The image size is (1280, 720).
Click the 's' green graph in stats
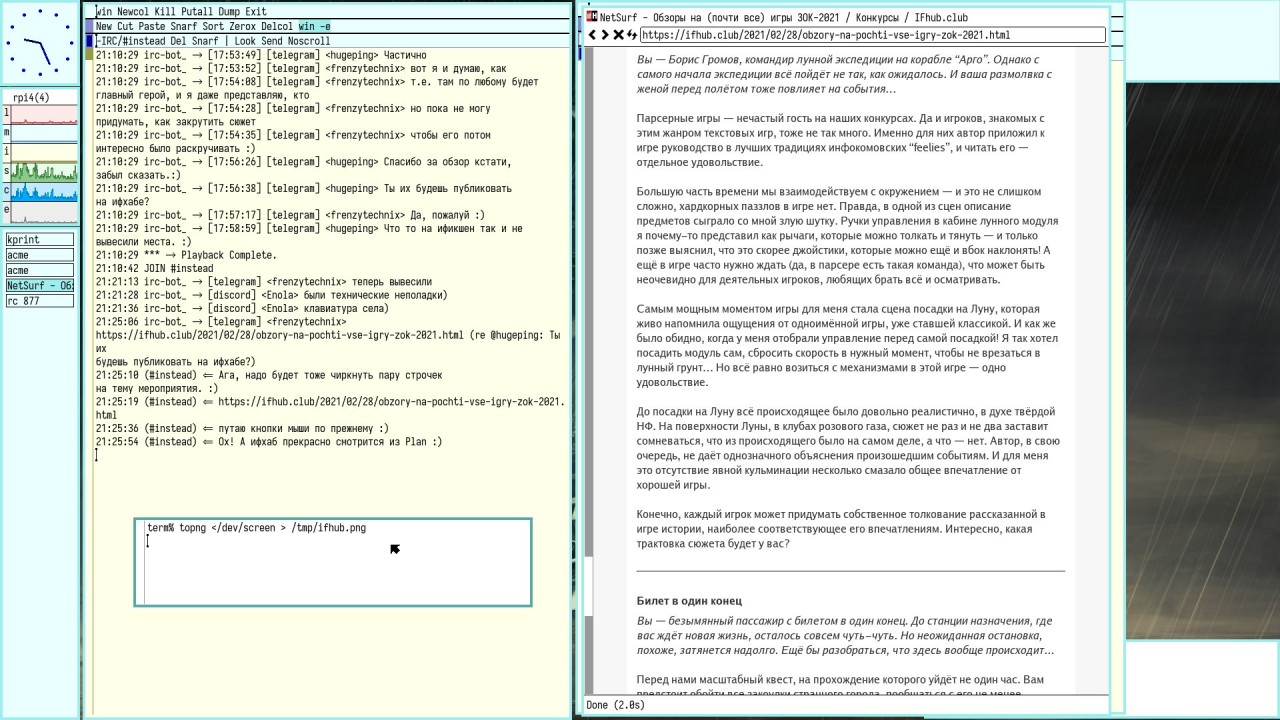(x=44, y=171)
